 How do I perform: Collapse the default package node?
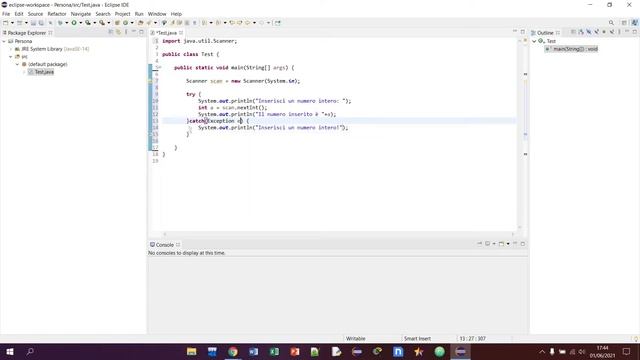18,64
